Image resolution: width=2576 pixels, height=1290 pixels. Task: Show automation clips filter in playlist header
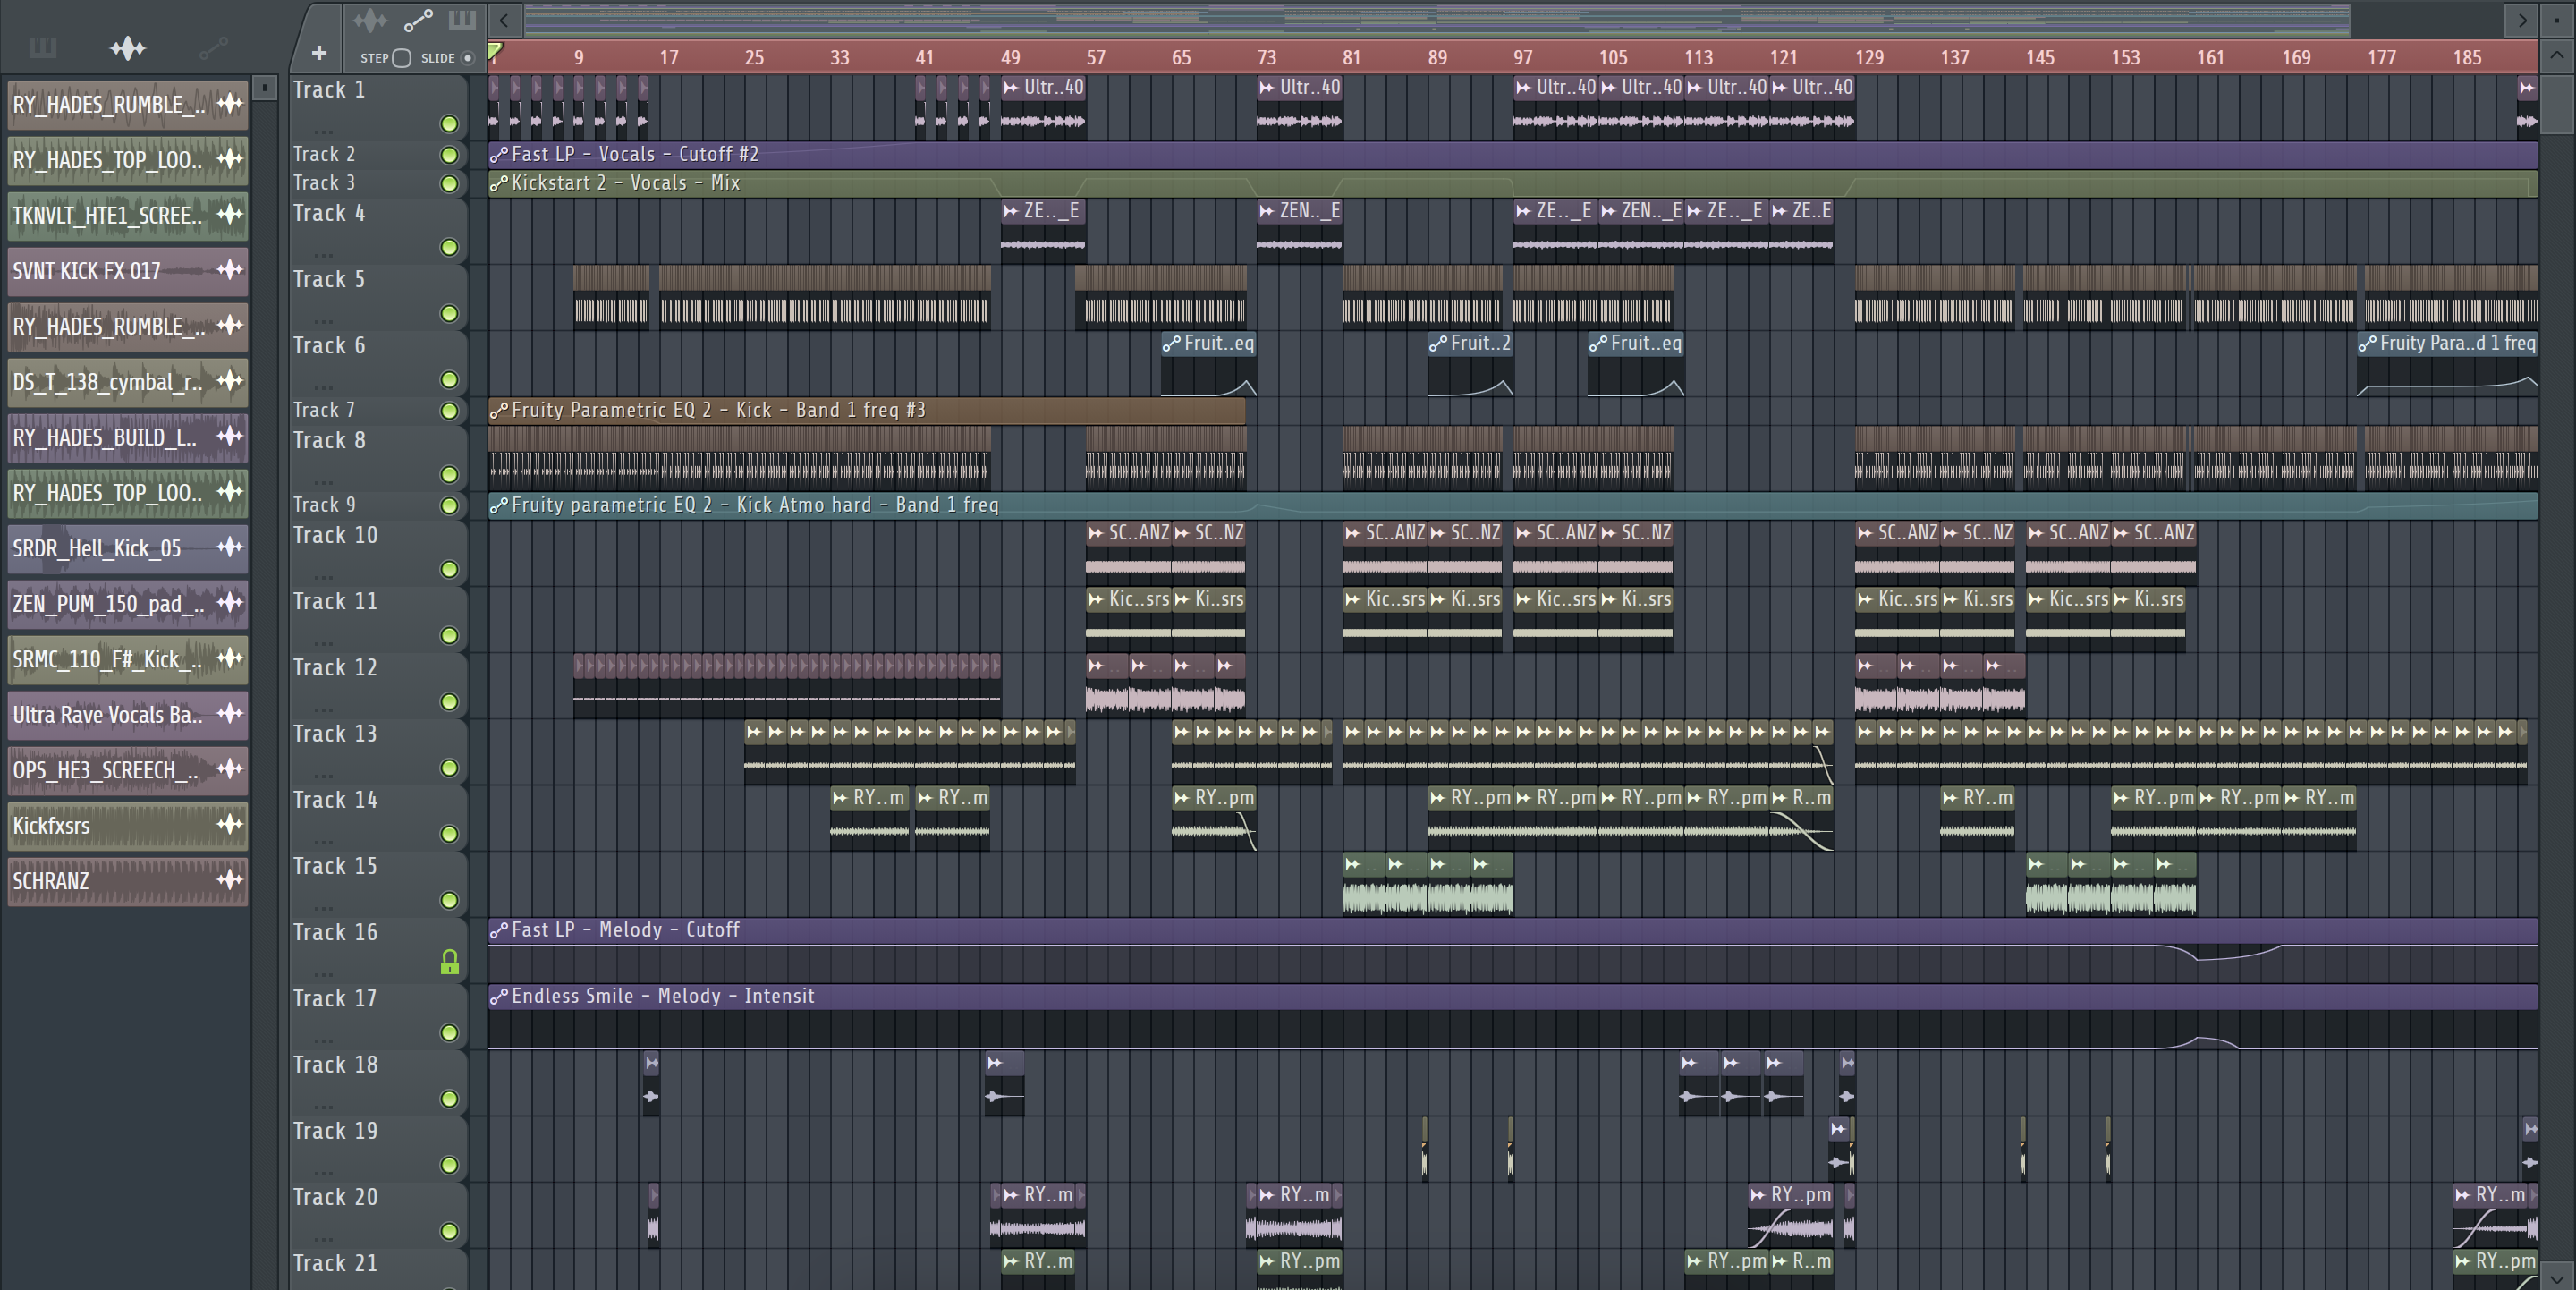(x=418, y=20)
